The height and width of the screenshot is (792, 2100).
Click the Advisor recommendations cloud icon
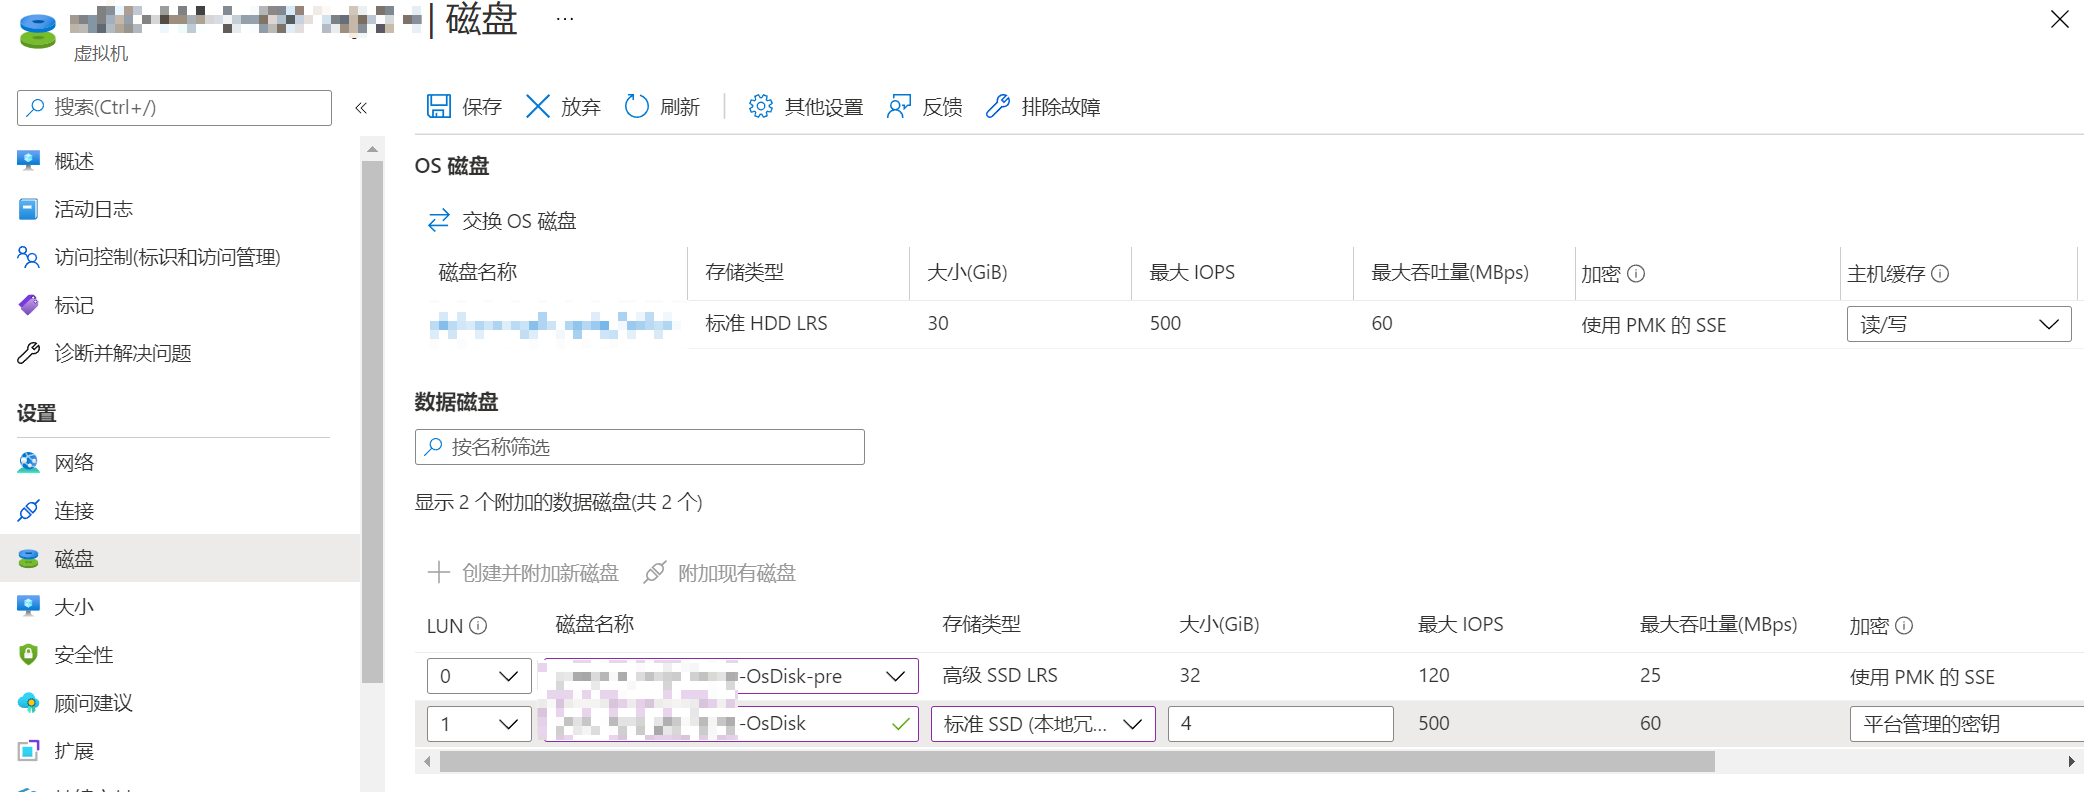click(x=29, y=702)
